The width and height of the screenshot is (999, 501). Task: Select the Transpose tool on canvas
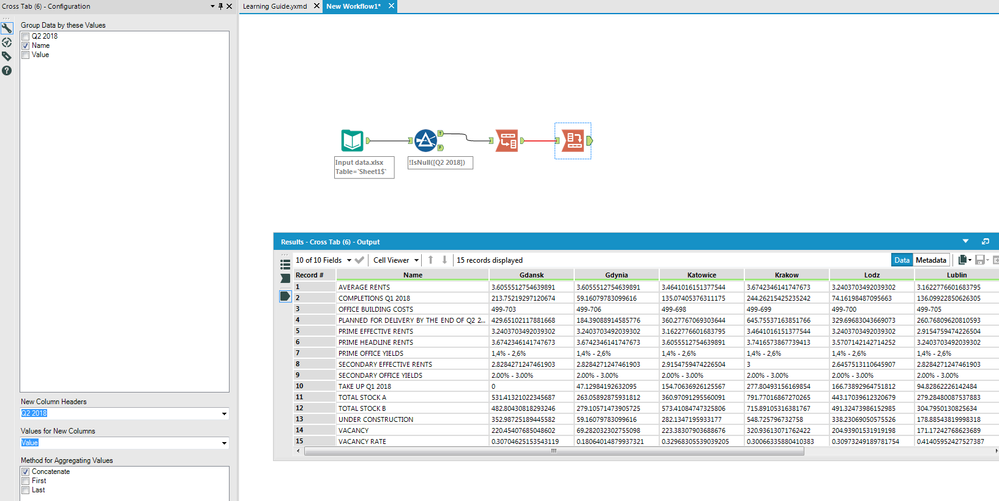(x=507, y=140)
